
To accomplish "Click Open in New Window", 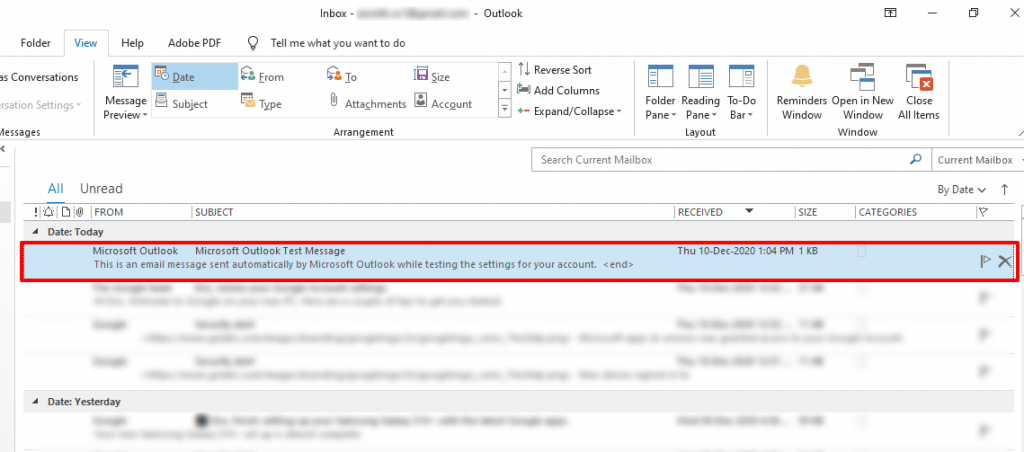I will pos(862,93).
